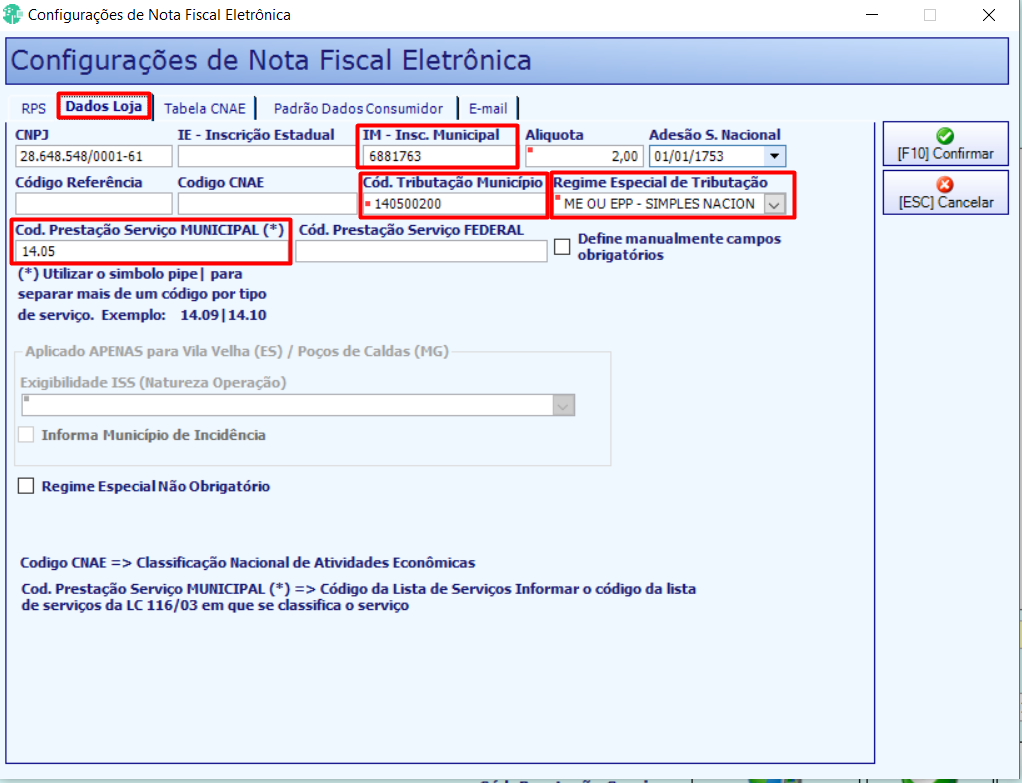The image size is (1022, 783).
Task: Open Adesão S. Nacional date dropdown
Action: click(774, 156)
